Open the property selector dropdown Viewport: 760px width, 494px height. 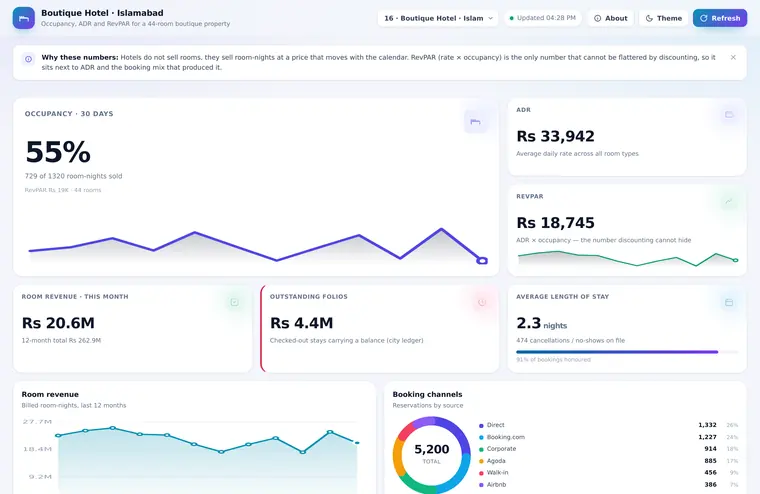click(x=438, y=18)
